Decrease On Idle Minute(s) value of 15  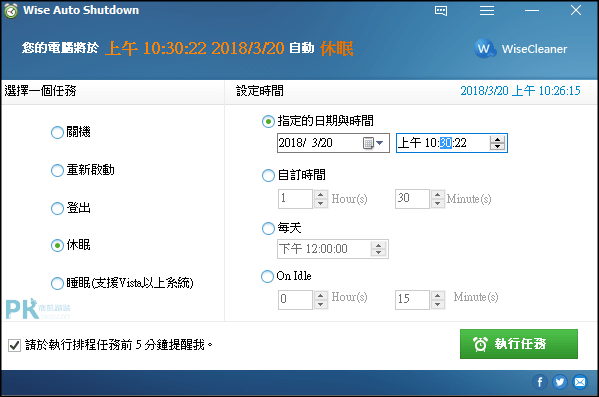pos(438,304)
